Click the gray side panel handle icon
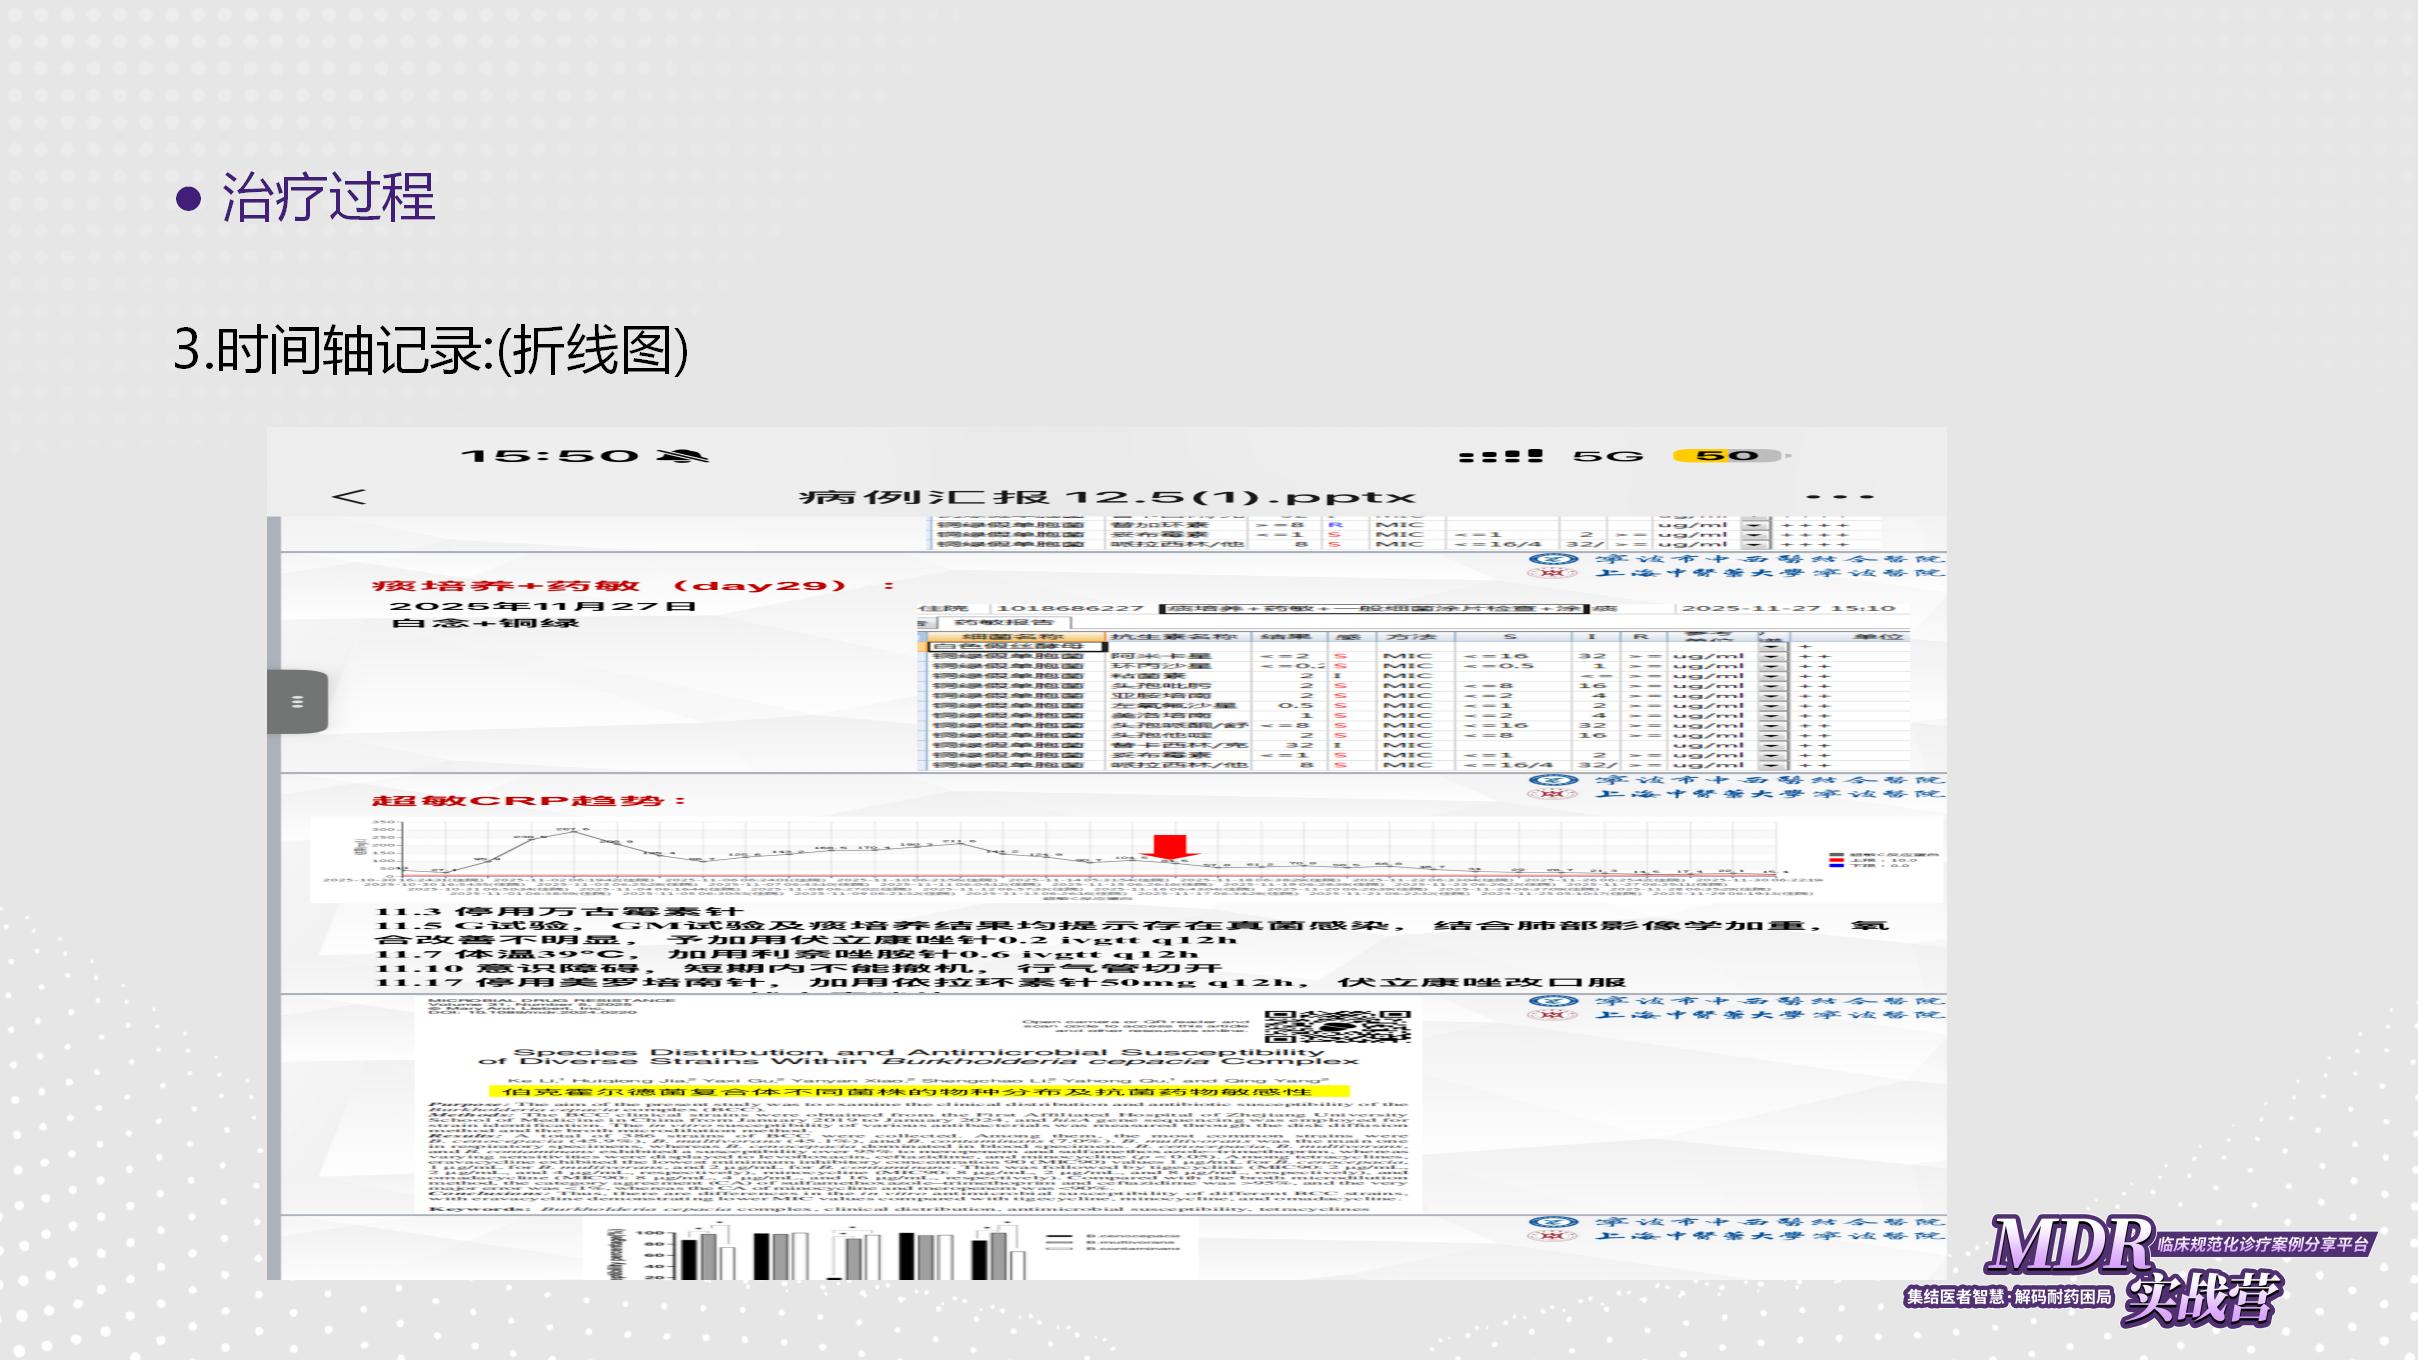The image size is (2418, 1360). point(297,702)
